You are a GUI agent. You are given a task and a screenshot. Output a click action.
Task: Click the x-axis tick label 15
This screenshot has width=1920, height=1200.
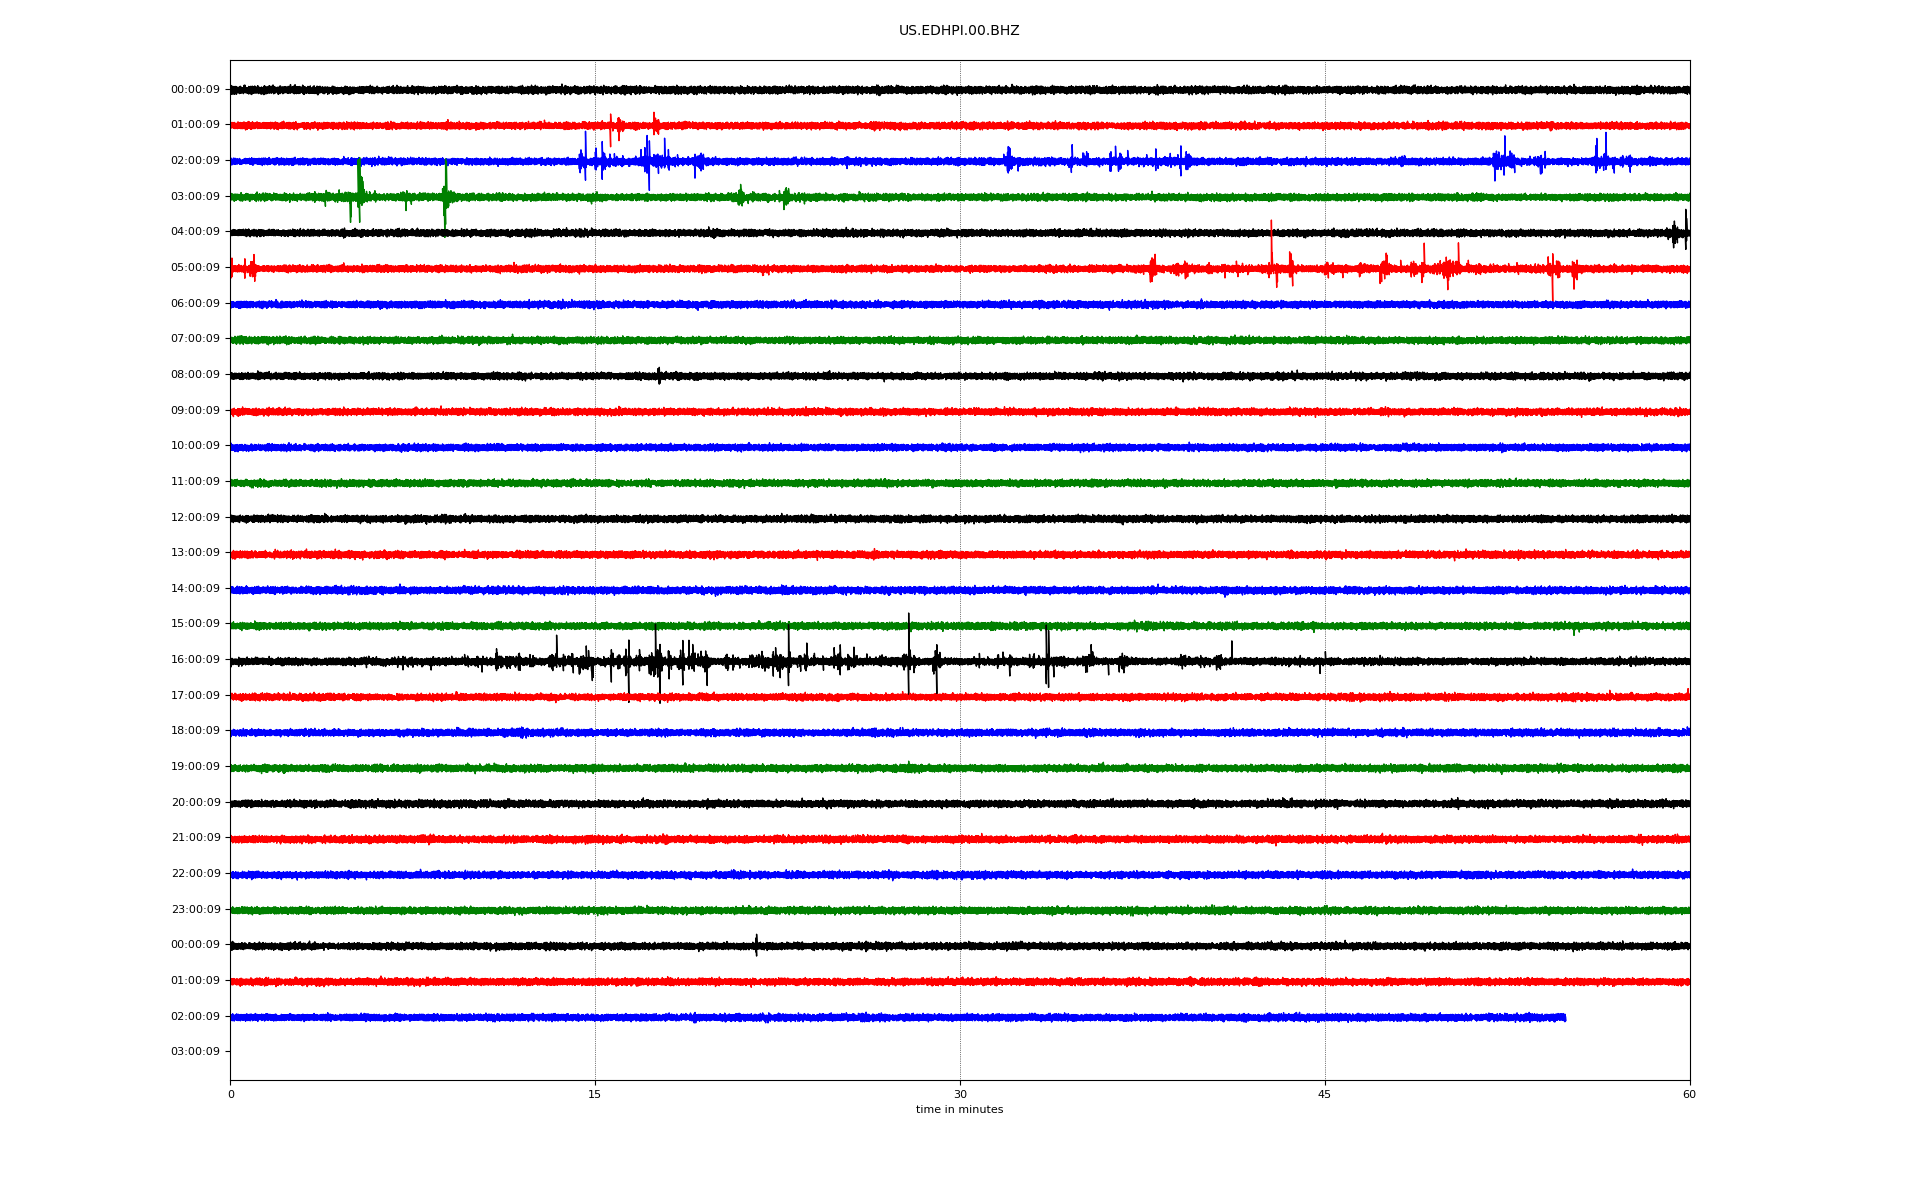tap(595, 1094)
